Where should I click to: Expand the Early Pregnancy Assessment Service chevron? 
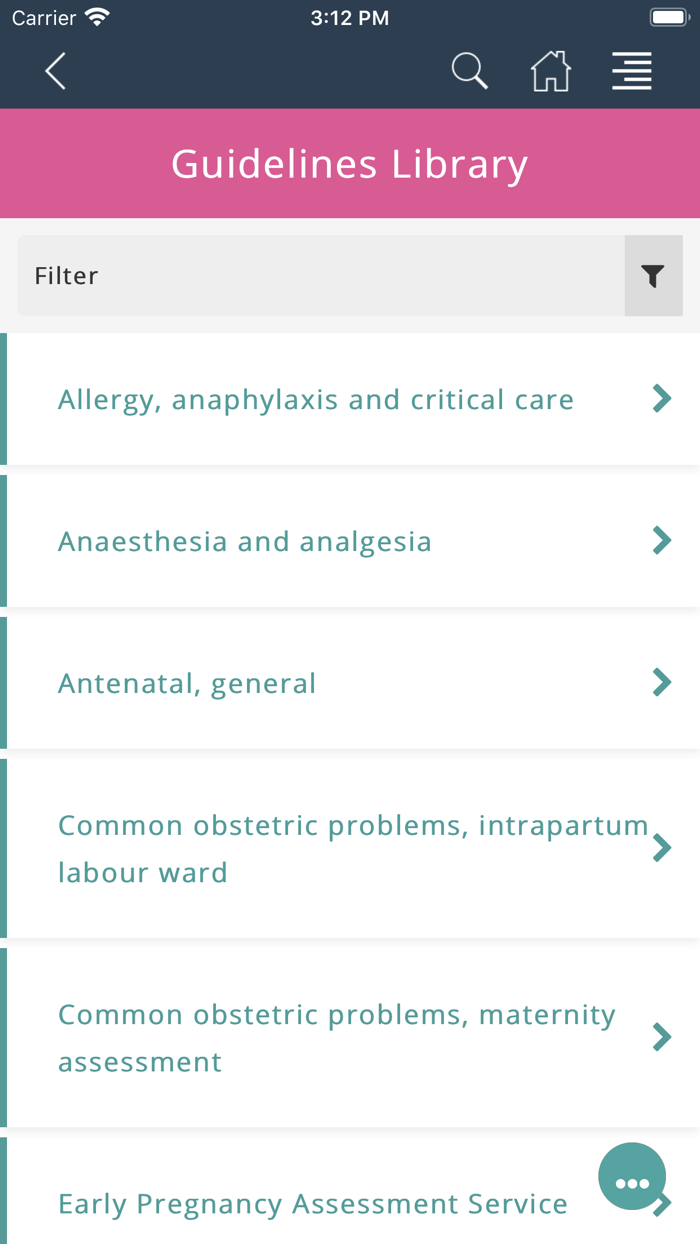662,1204
